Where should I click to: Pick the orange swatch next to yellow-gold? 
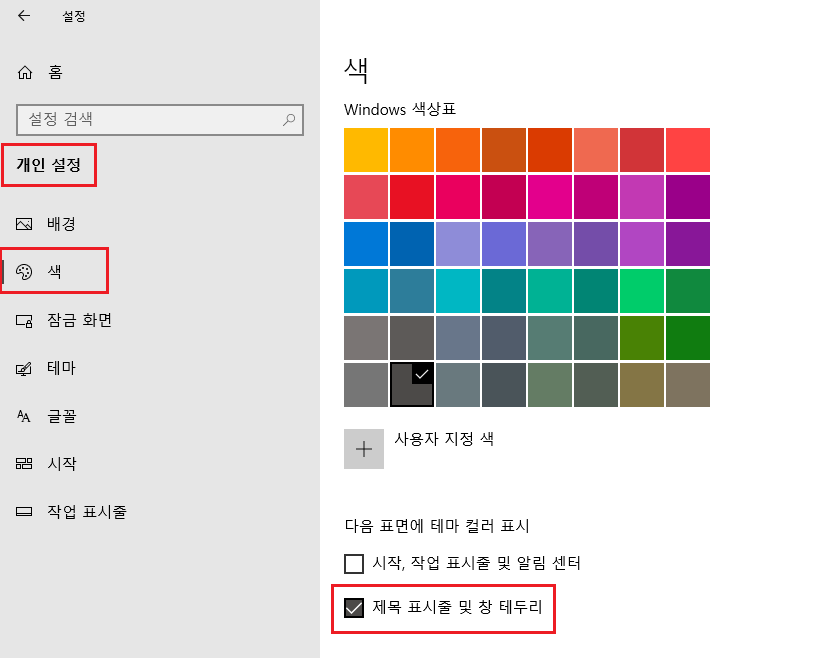click(x=412, y=150)
